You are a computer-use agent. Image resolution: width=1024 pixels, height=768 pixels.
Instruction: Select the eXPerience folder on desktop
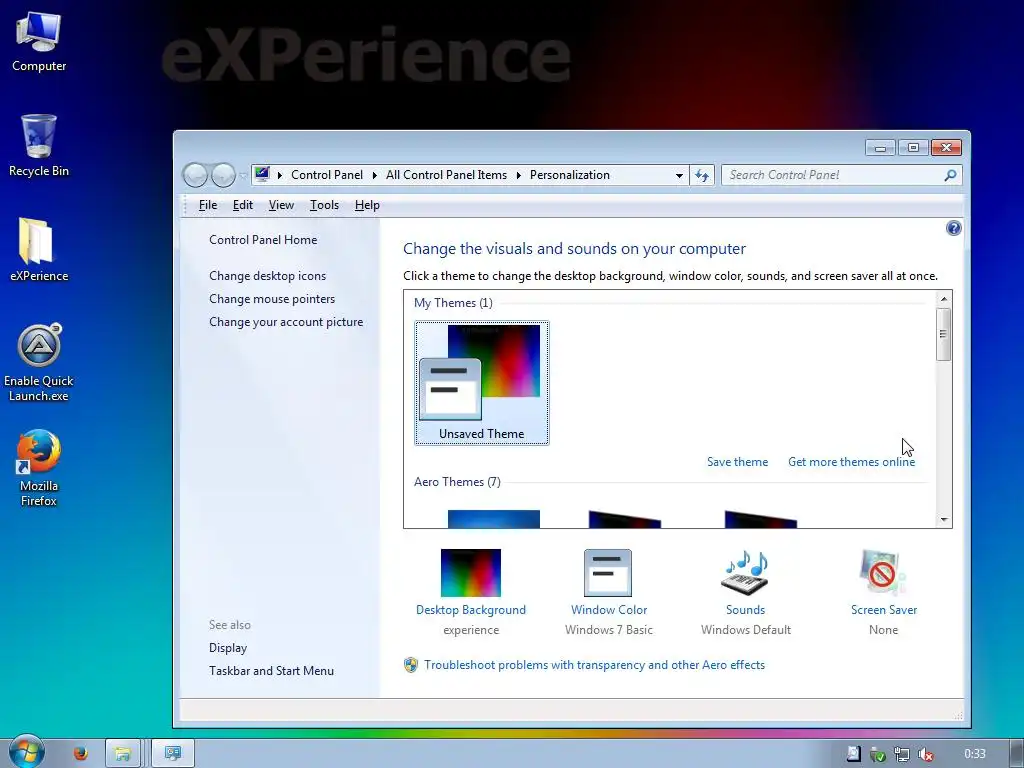pyautogui.click(x=39, y=250)
